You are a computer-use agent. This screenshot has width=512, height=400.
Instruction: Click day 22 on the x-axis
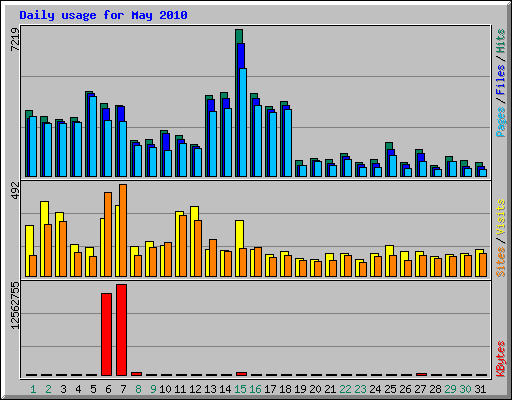[x=345, y=389]
